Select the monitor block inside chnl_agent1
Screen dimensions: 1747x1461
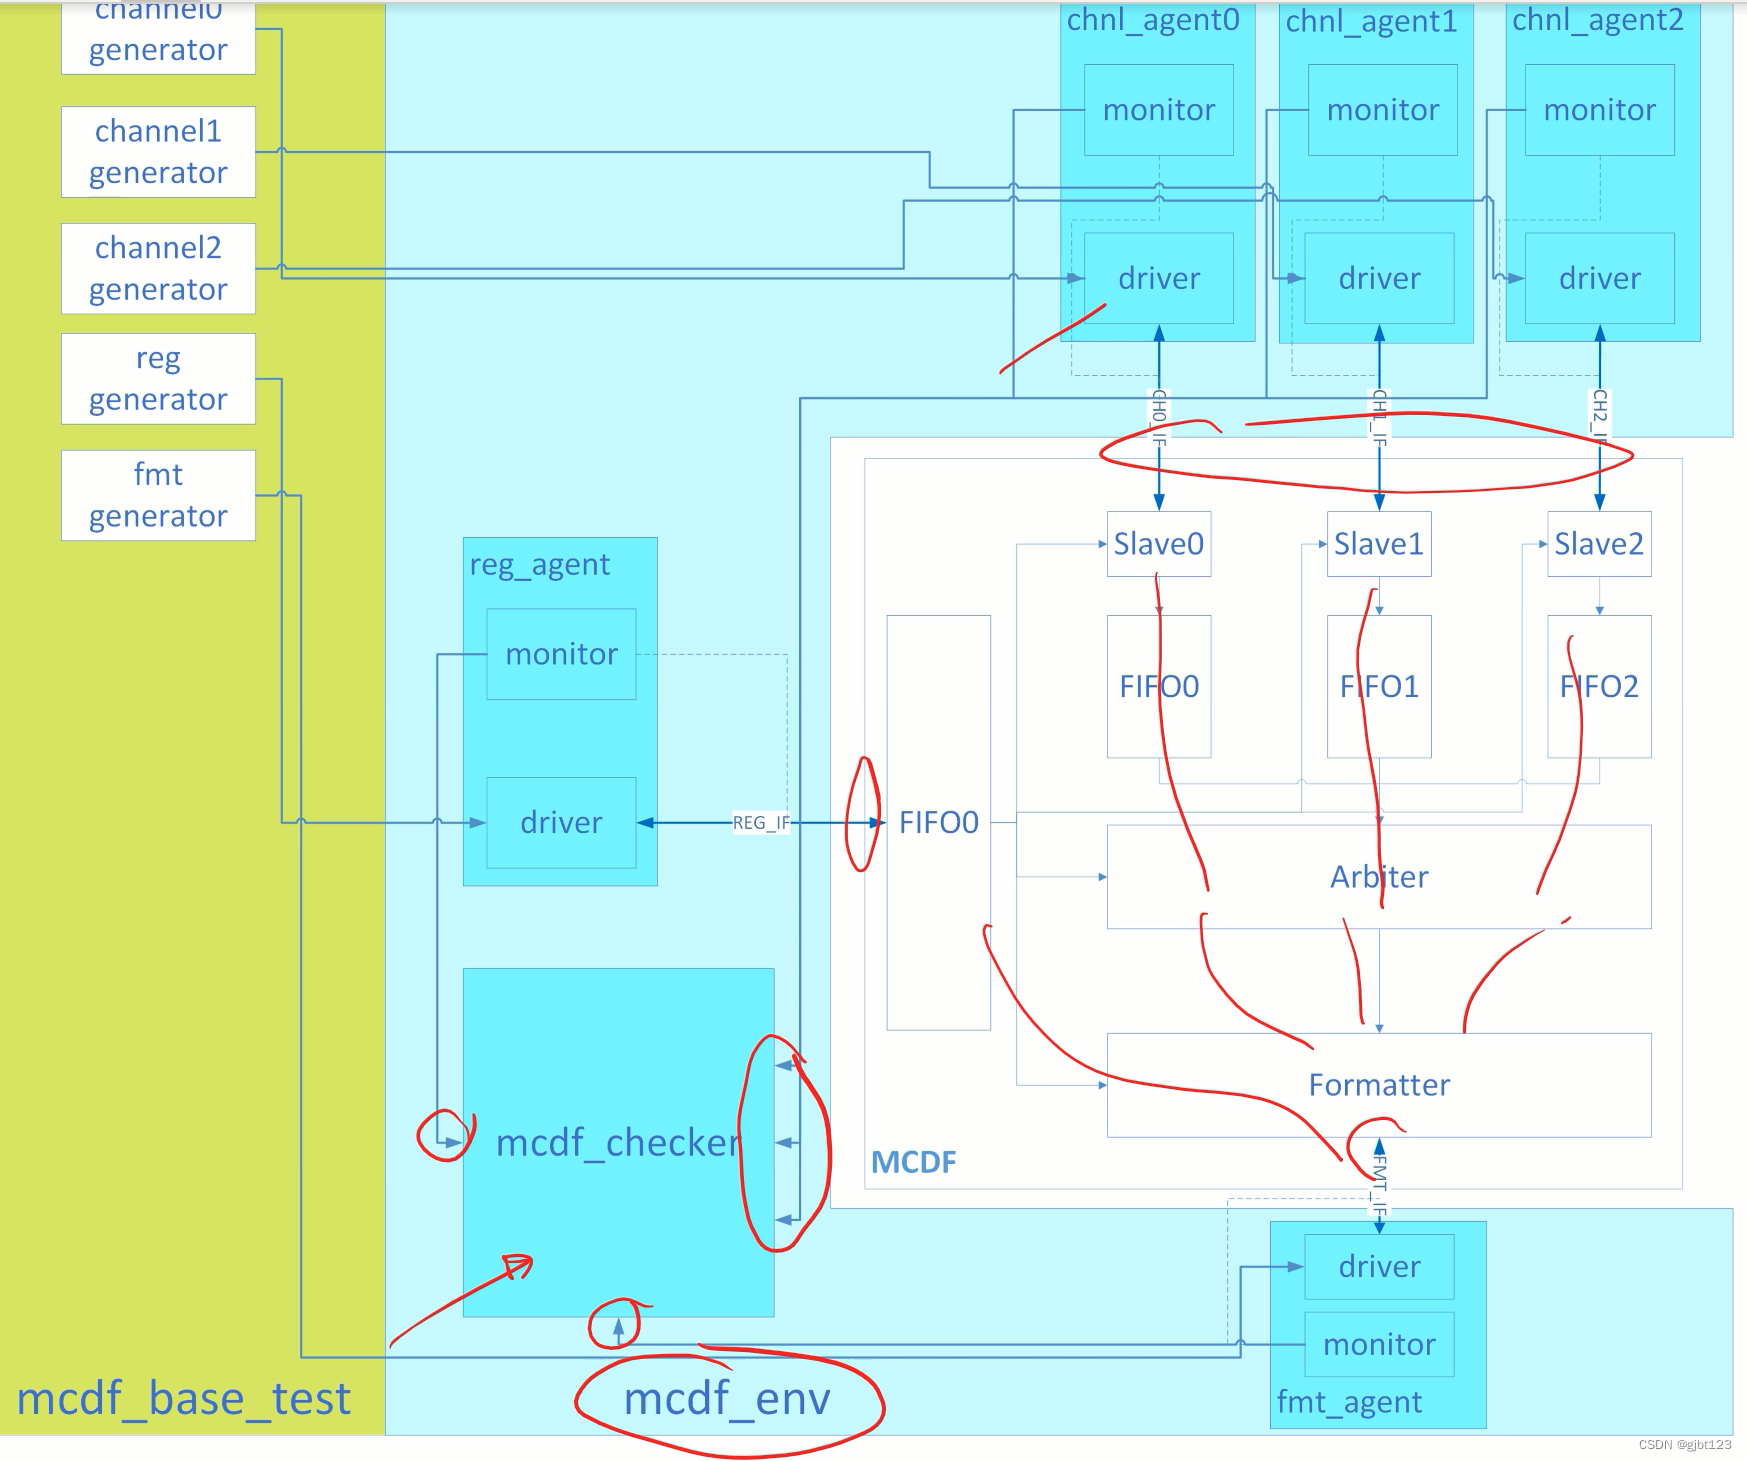pyautogui.click(x=1383, y=110)
